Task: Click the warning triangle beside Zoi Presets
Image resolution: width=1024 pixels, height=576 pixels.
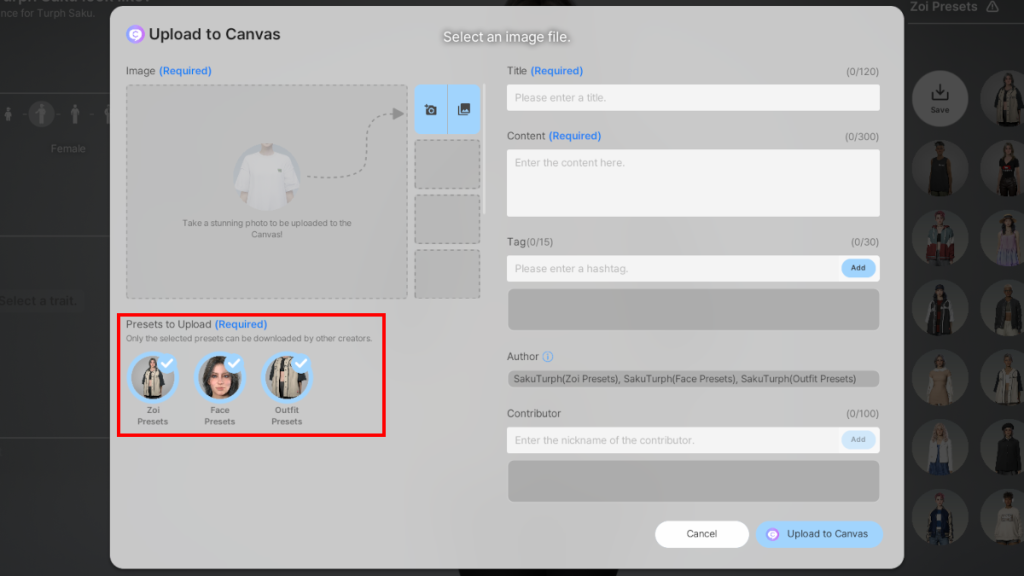Action: pos(992,7)
